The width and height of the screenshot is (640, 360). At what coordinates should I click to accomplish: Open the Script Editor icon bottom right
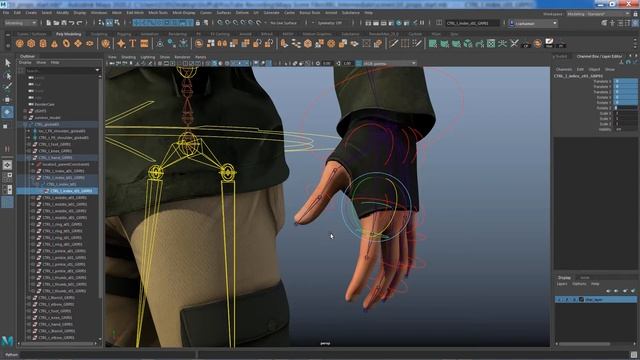(x=633, y=355)
